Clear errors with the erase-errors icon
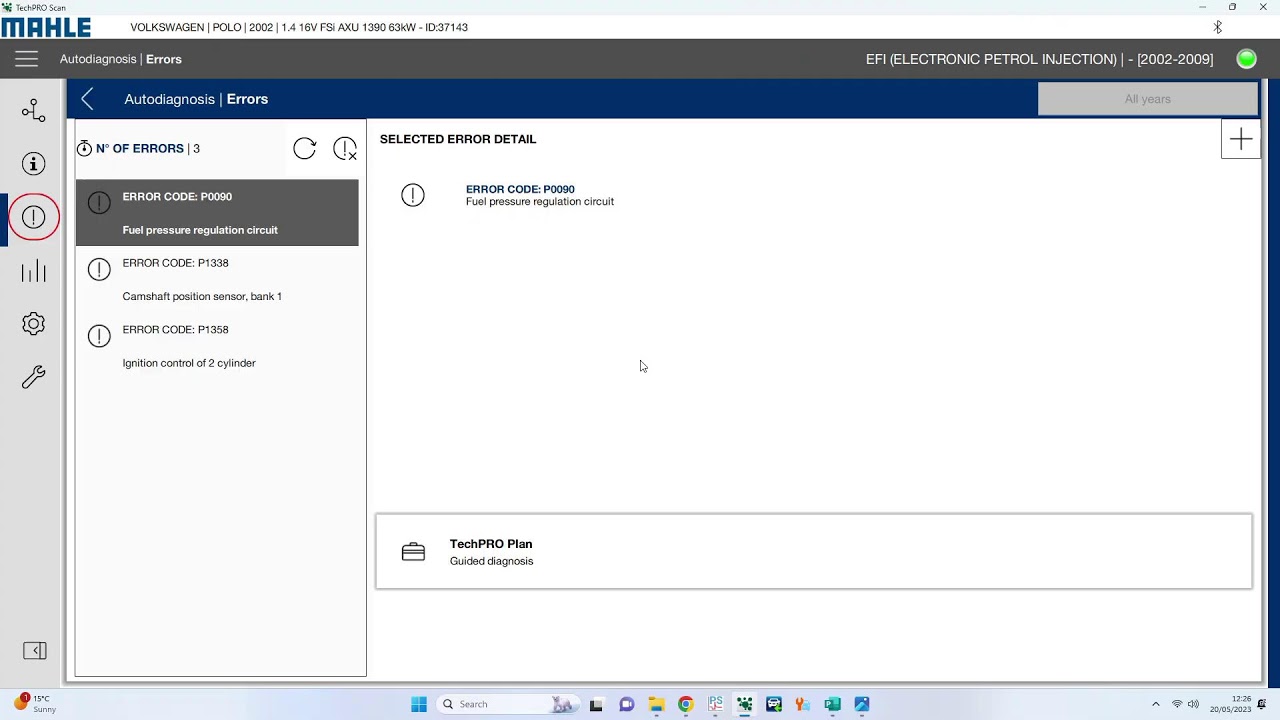Screen dimensions: 1280x720 click(345, 149)
